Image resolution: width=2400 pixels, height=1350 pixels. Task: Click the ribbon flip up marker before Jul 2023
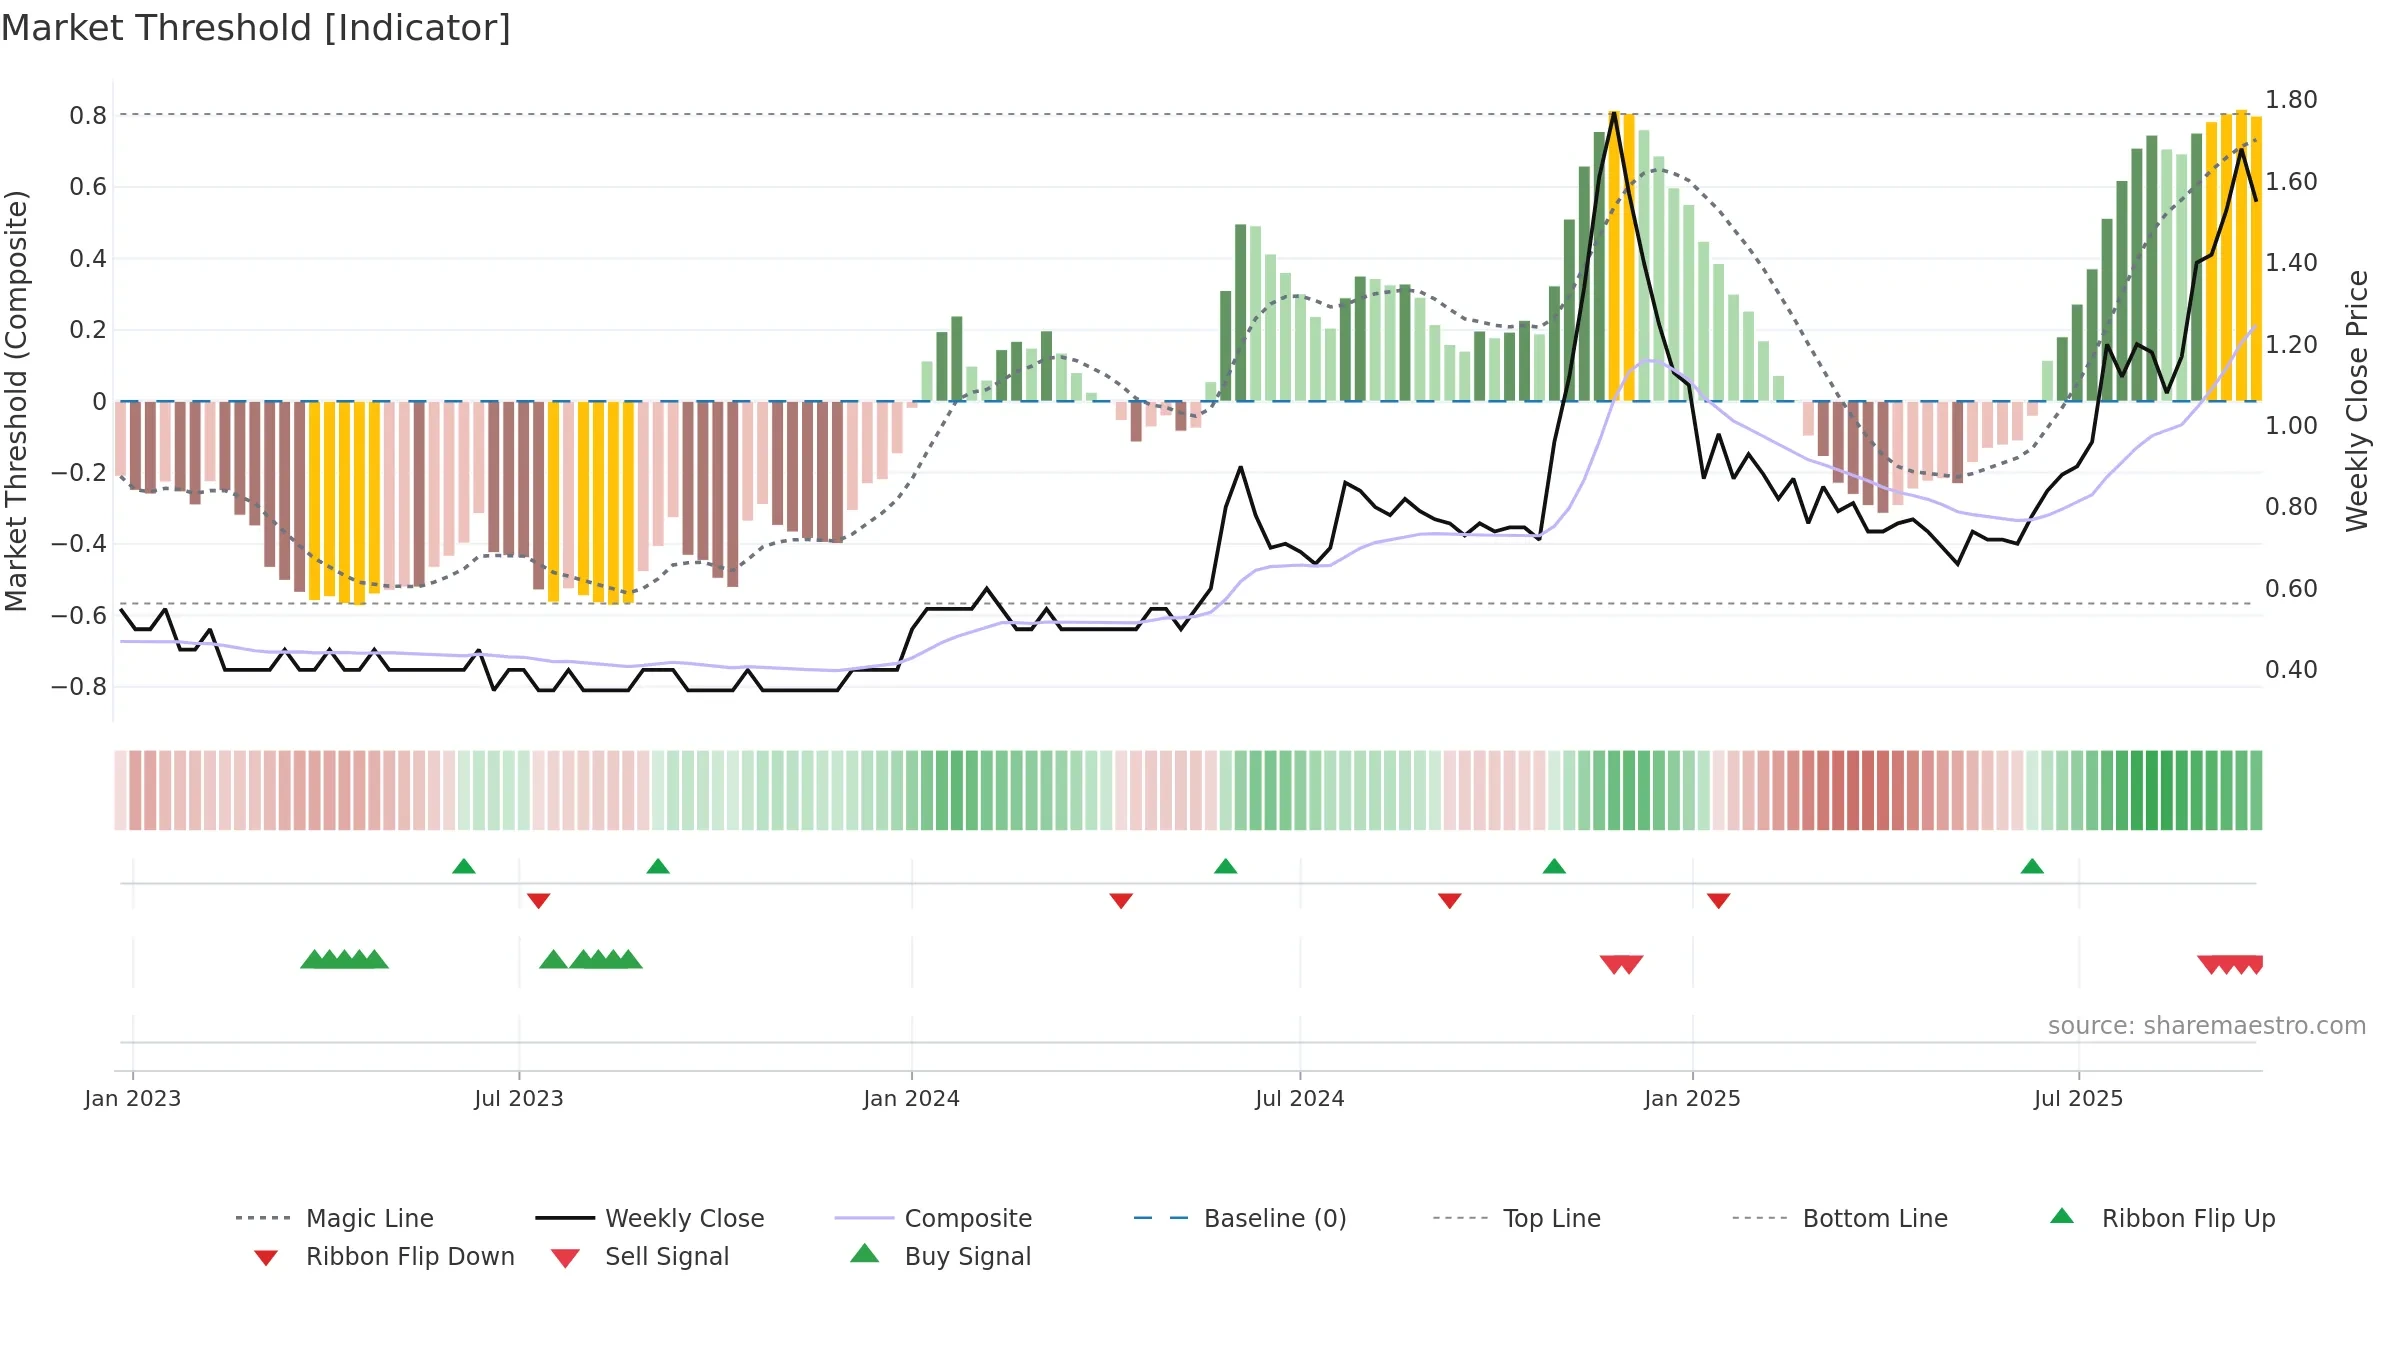tap(464, 866)
